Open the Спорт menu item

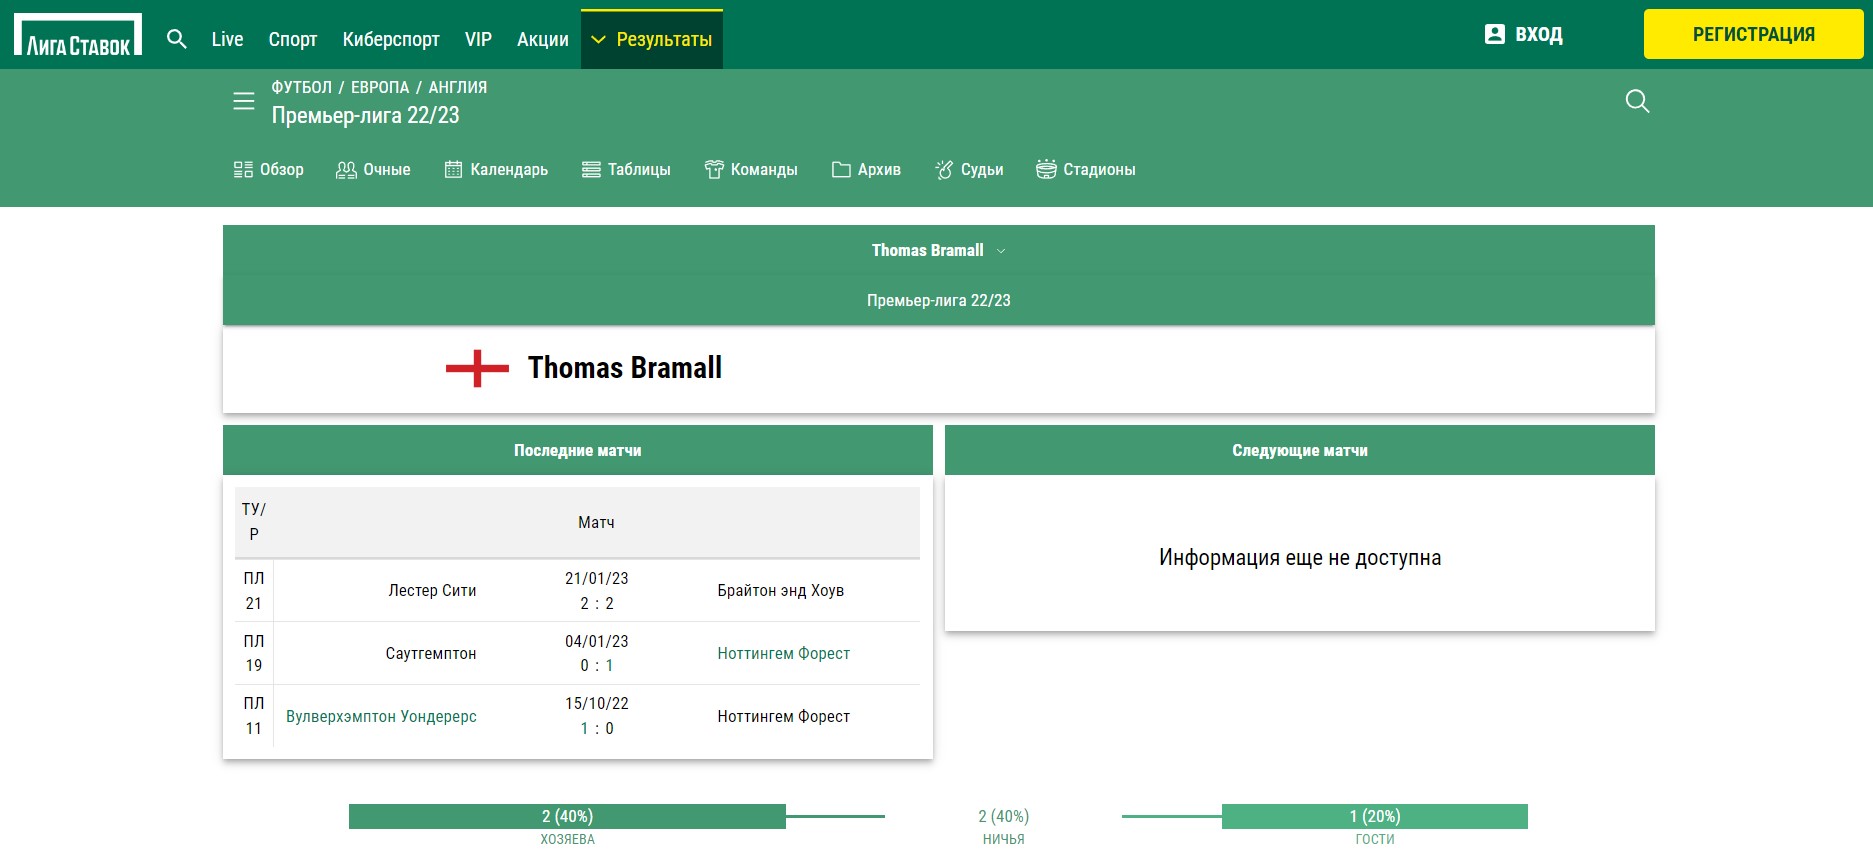(x=293, y=39)
